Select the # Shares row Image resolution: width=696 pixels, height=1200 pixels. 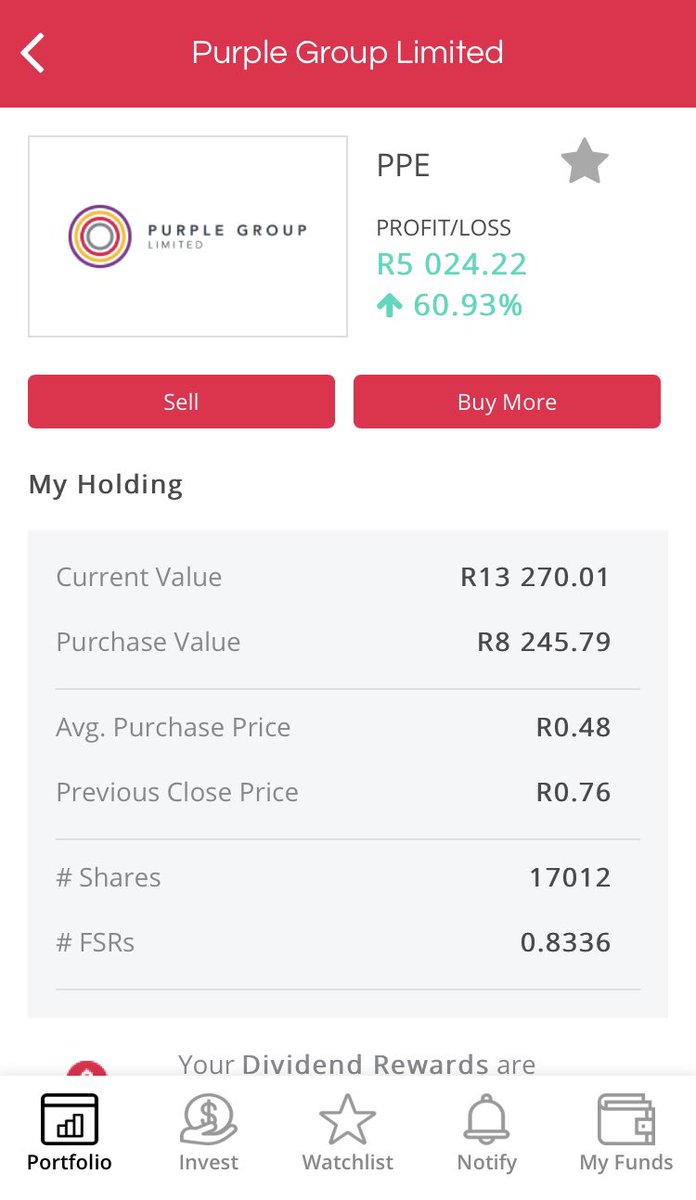pyautogui.click(x=347, y=877)
